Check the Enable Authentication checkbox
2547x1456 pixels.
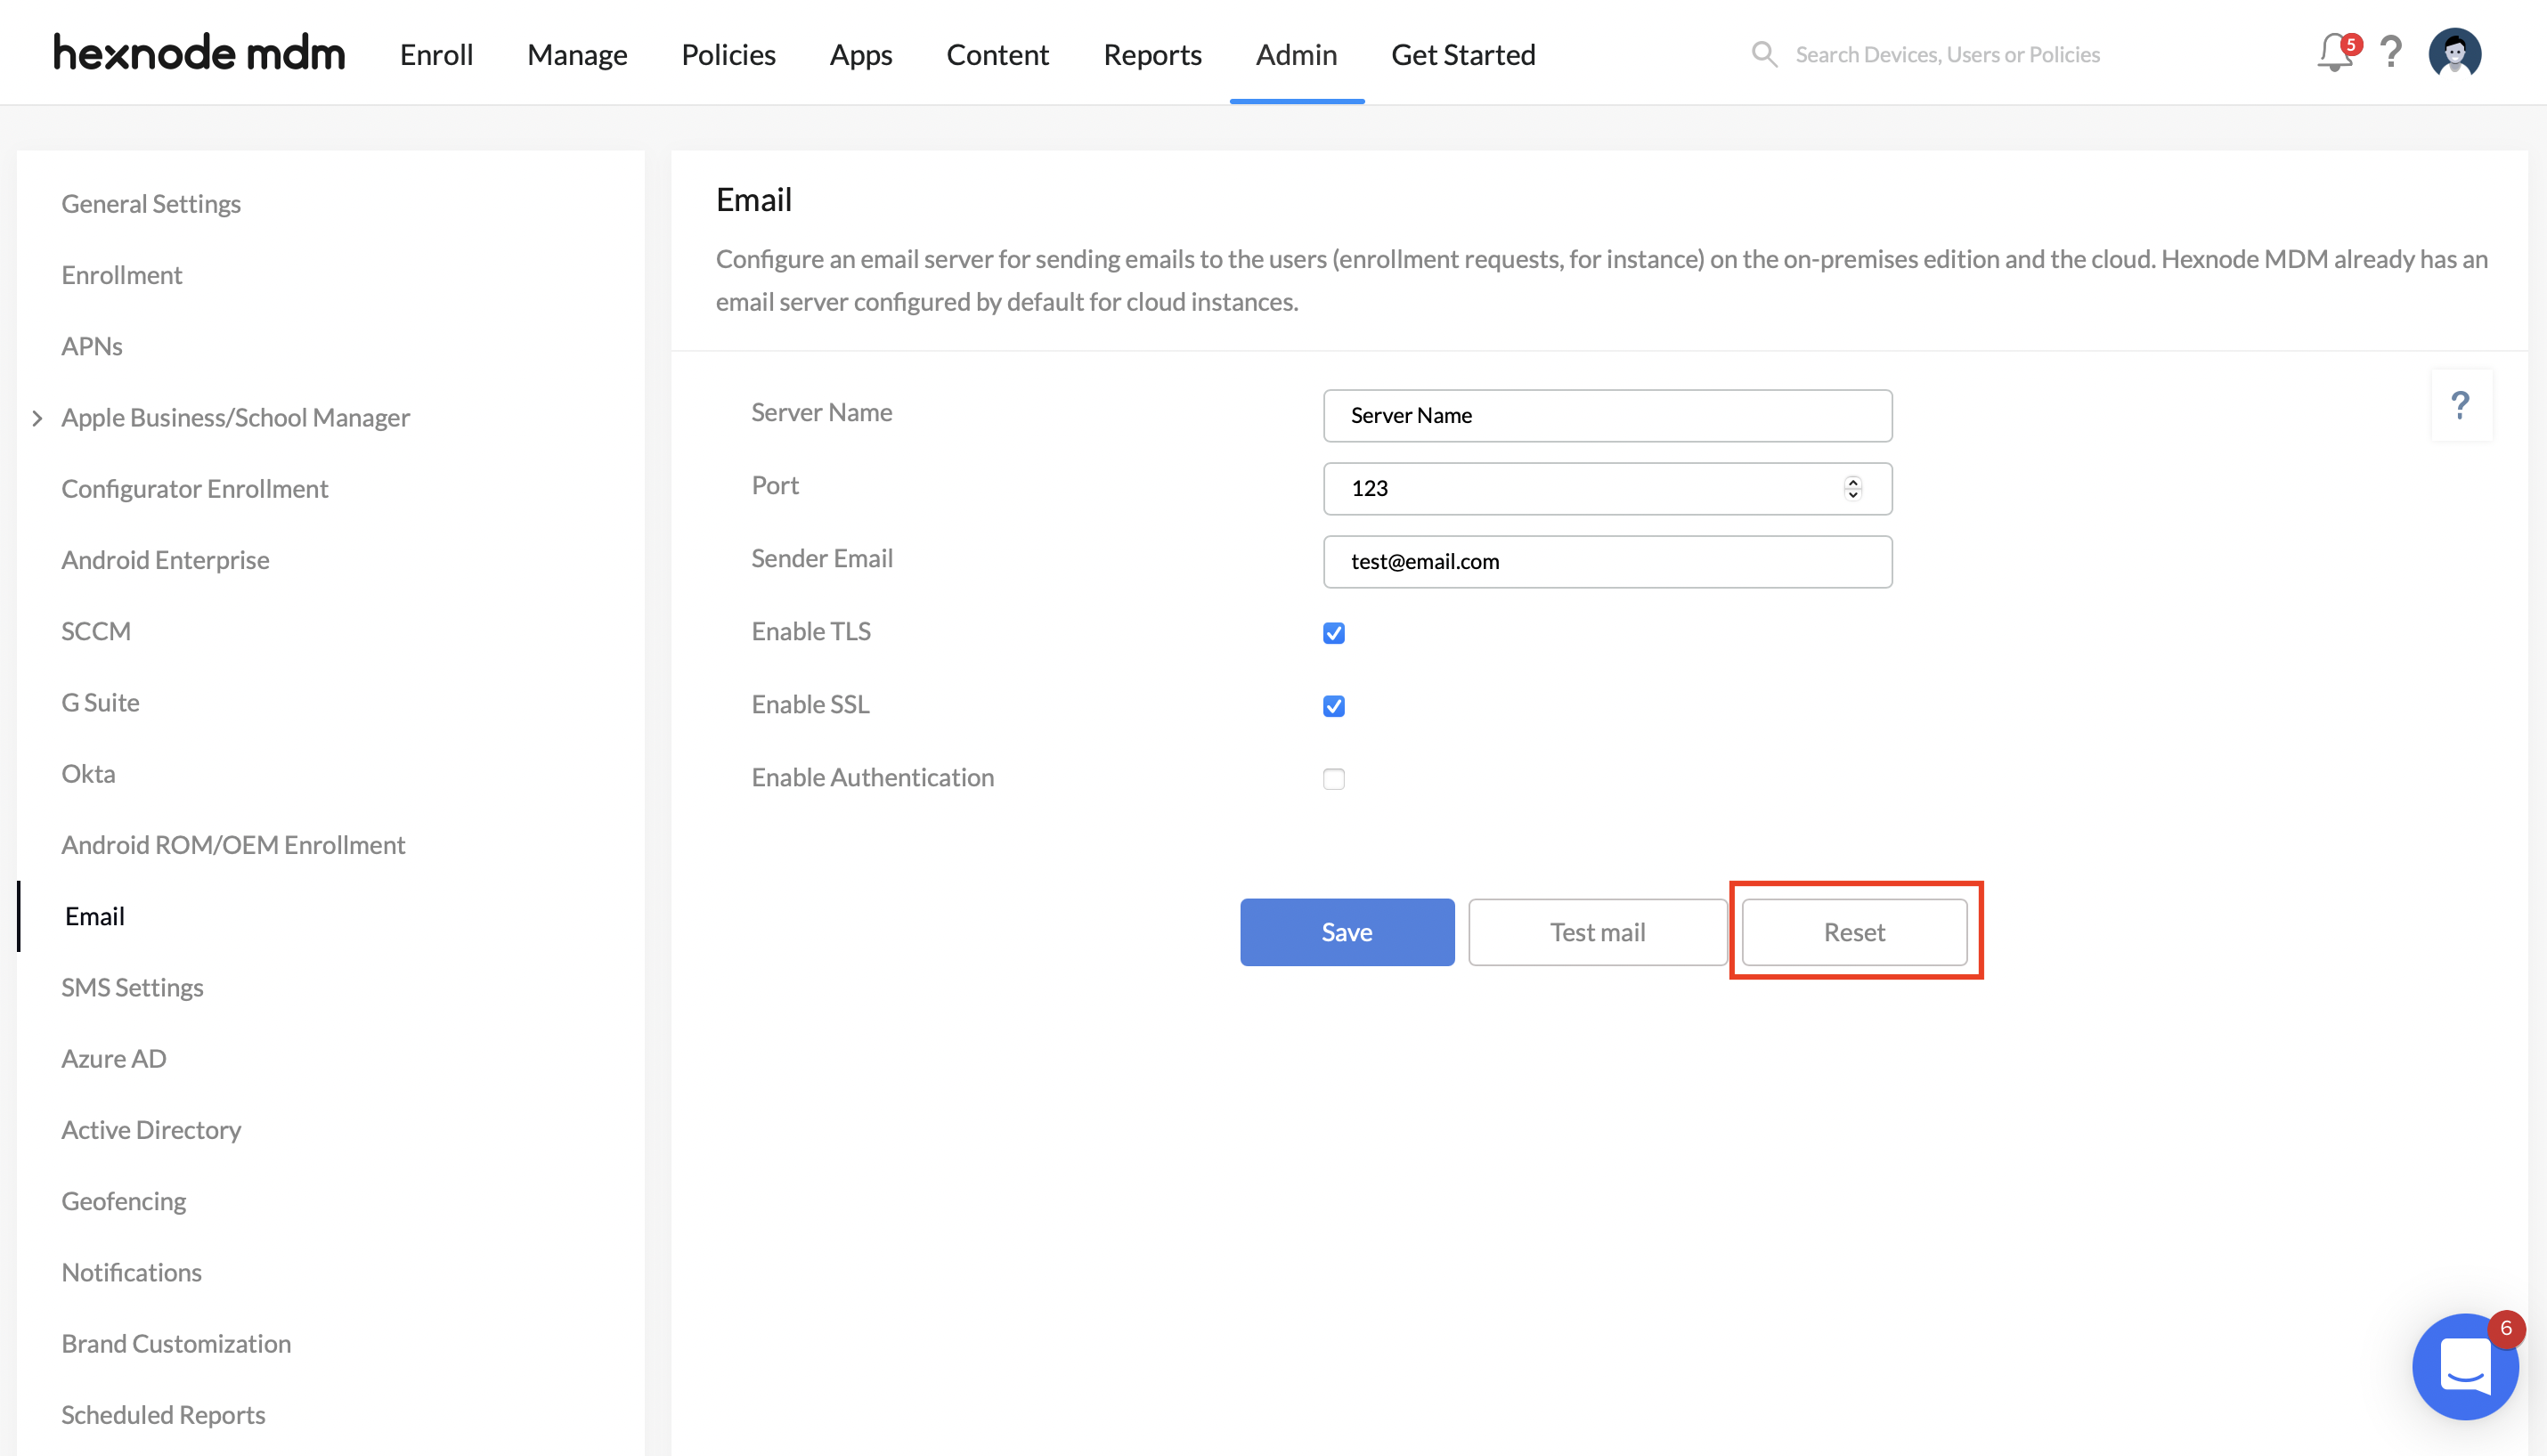point(1333,779)
